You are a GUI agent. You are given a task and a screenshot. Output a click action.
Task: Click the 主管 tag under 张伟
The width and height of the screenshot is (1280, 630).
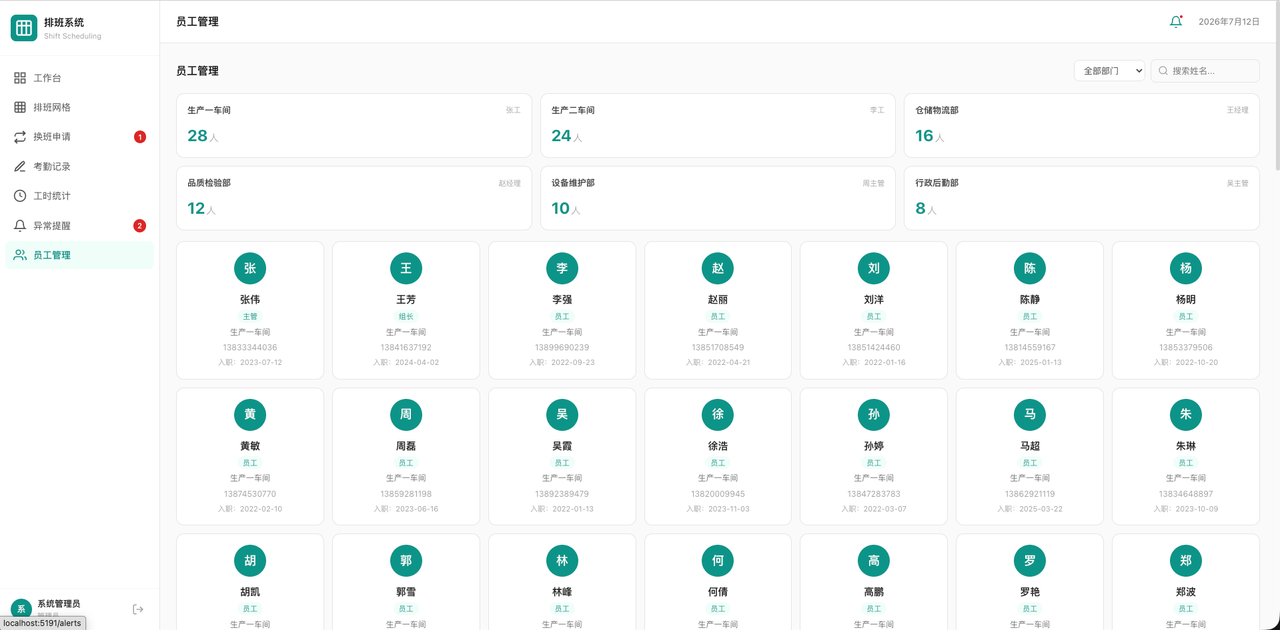click(250, 316)
